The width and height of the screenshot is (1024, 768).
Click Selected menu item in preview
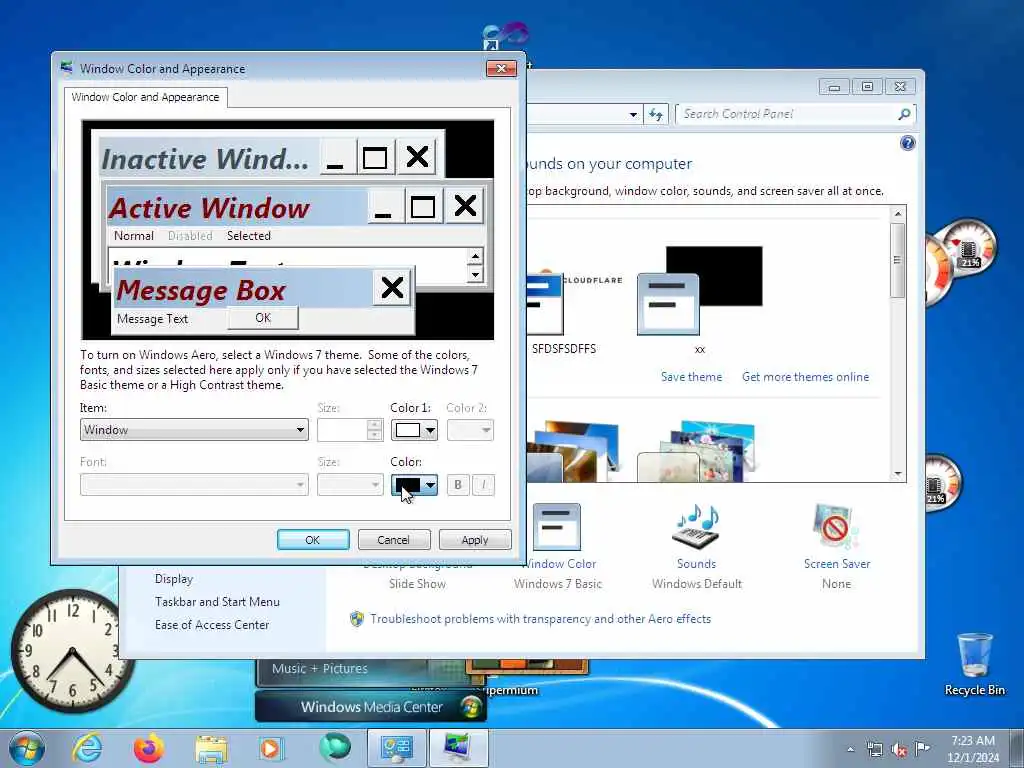pyautogui.click(x=249, y=236)
